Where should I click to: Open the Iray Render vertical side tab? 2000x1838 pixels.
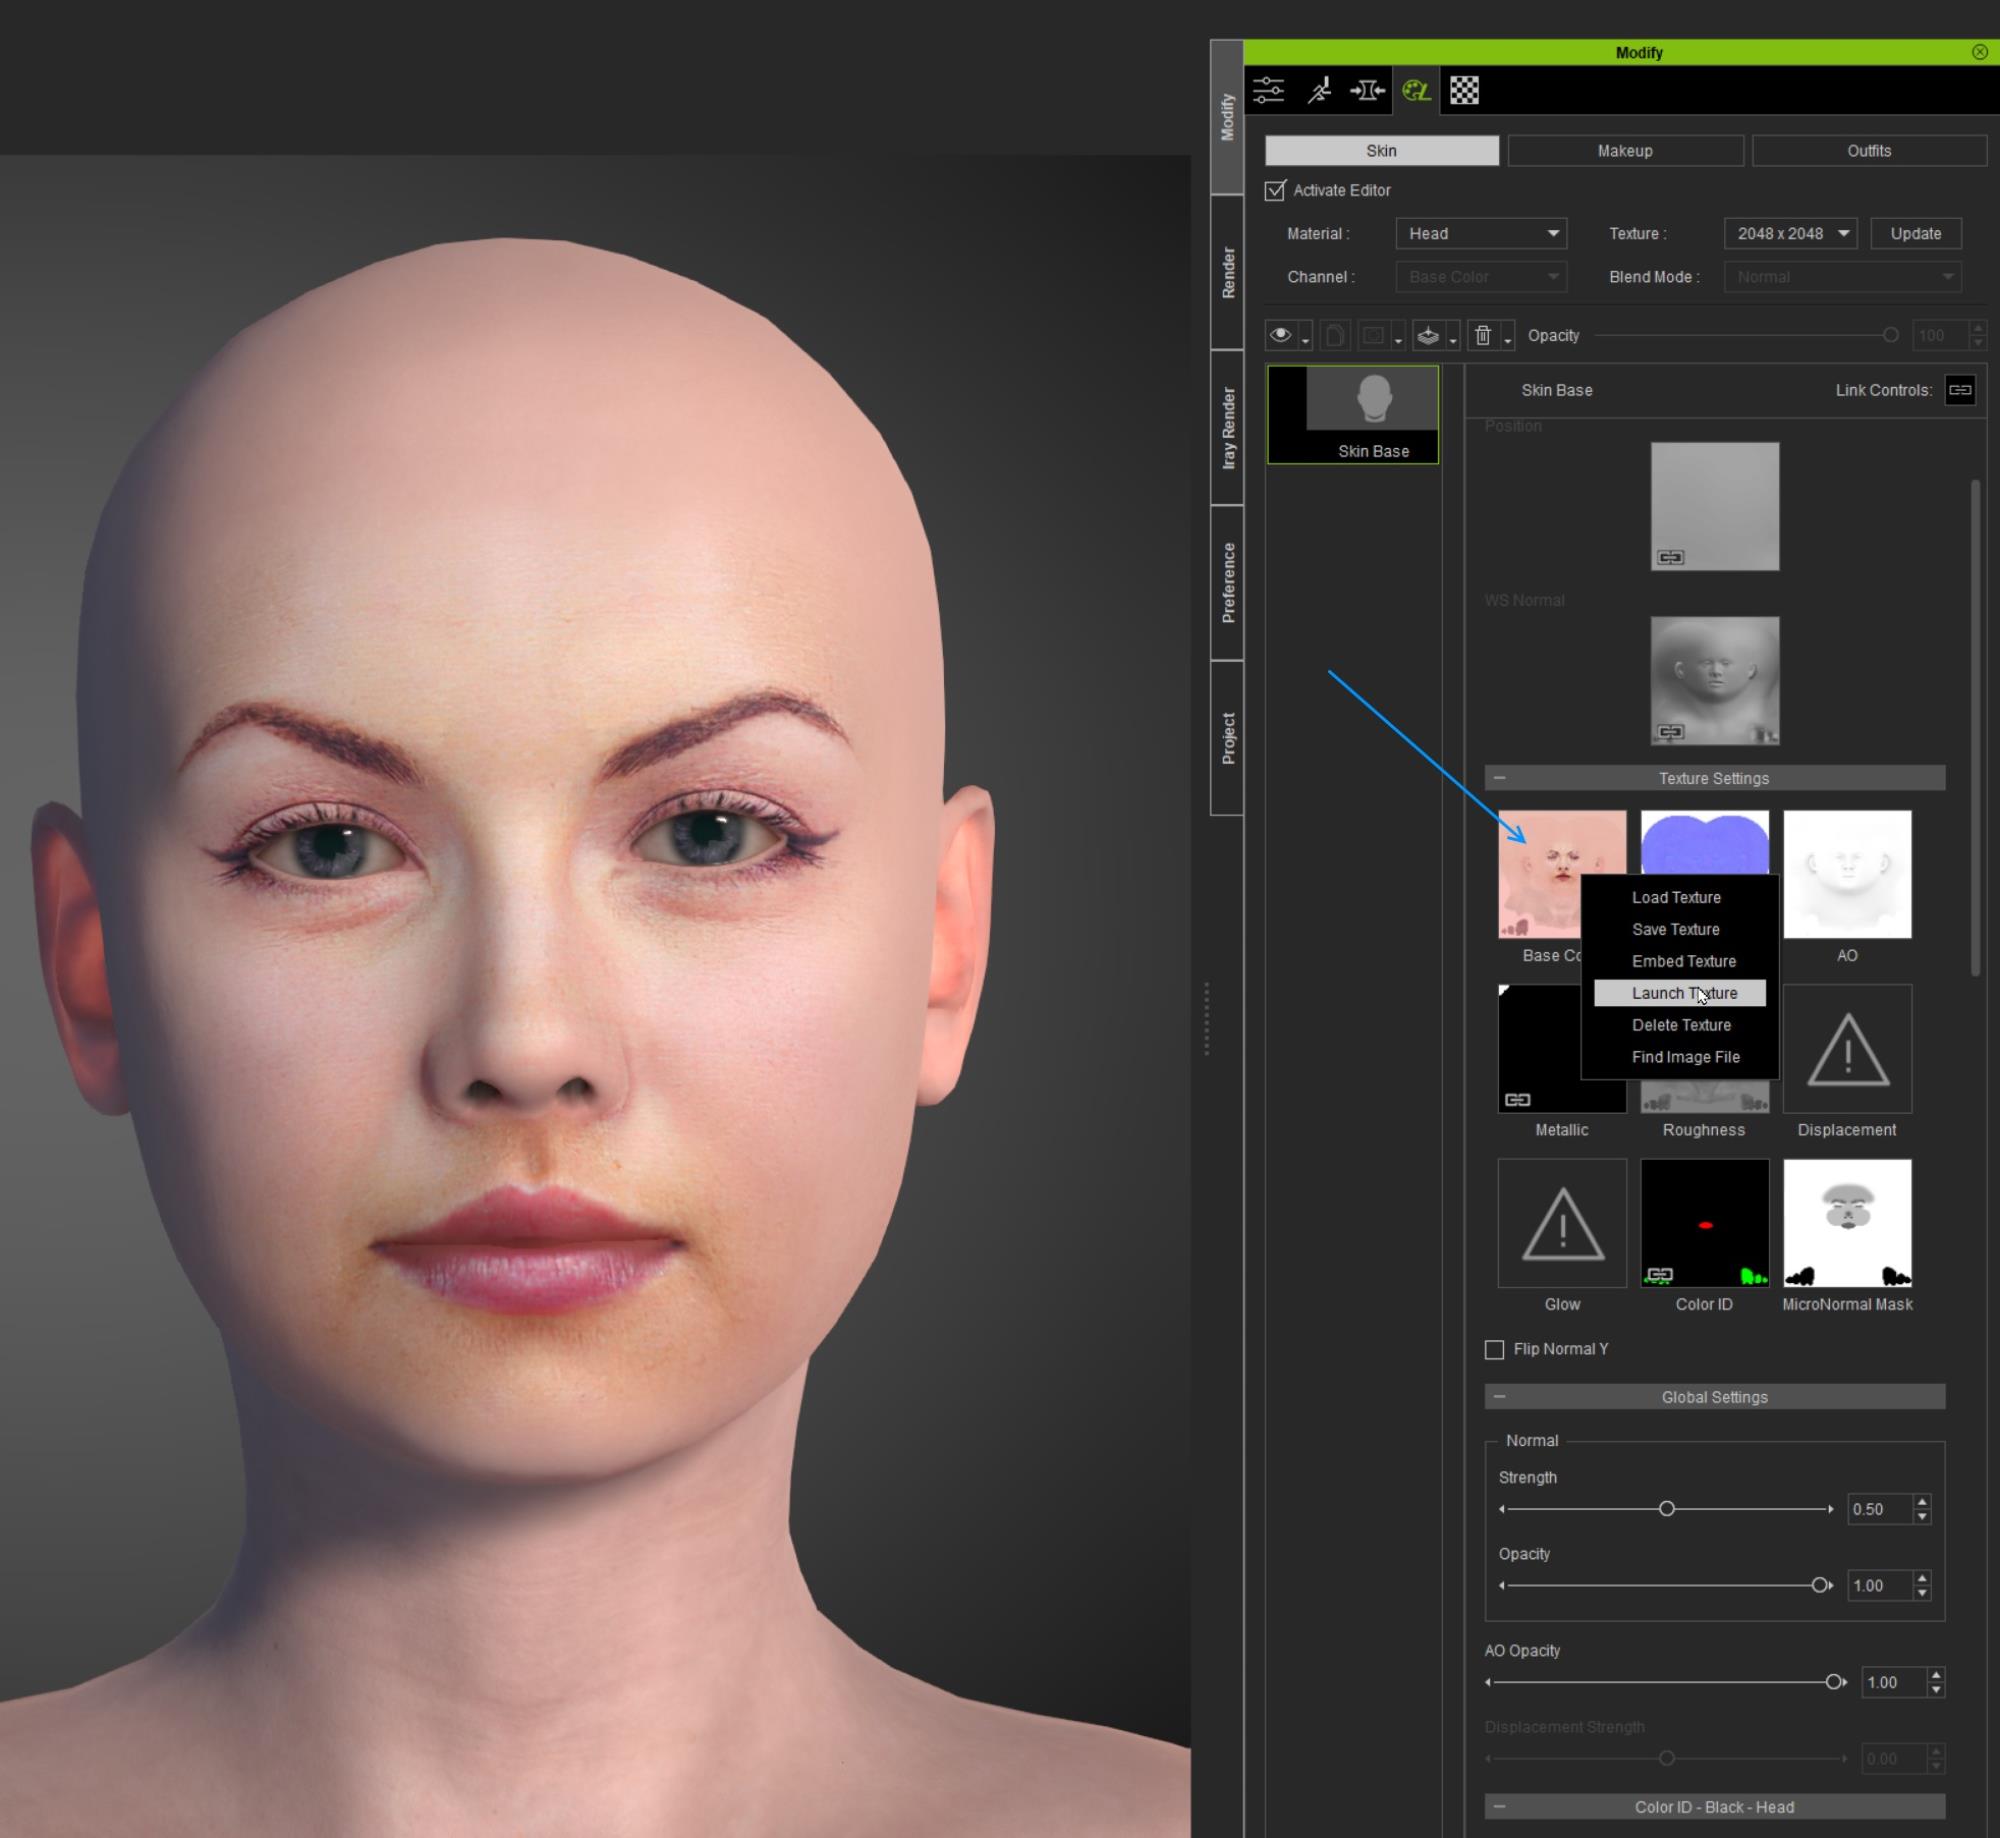[1227, 428]
